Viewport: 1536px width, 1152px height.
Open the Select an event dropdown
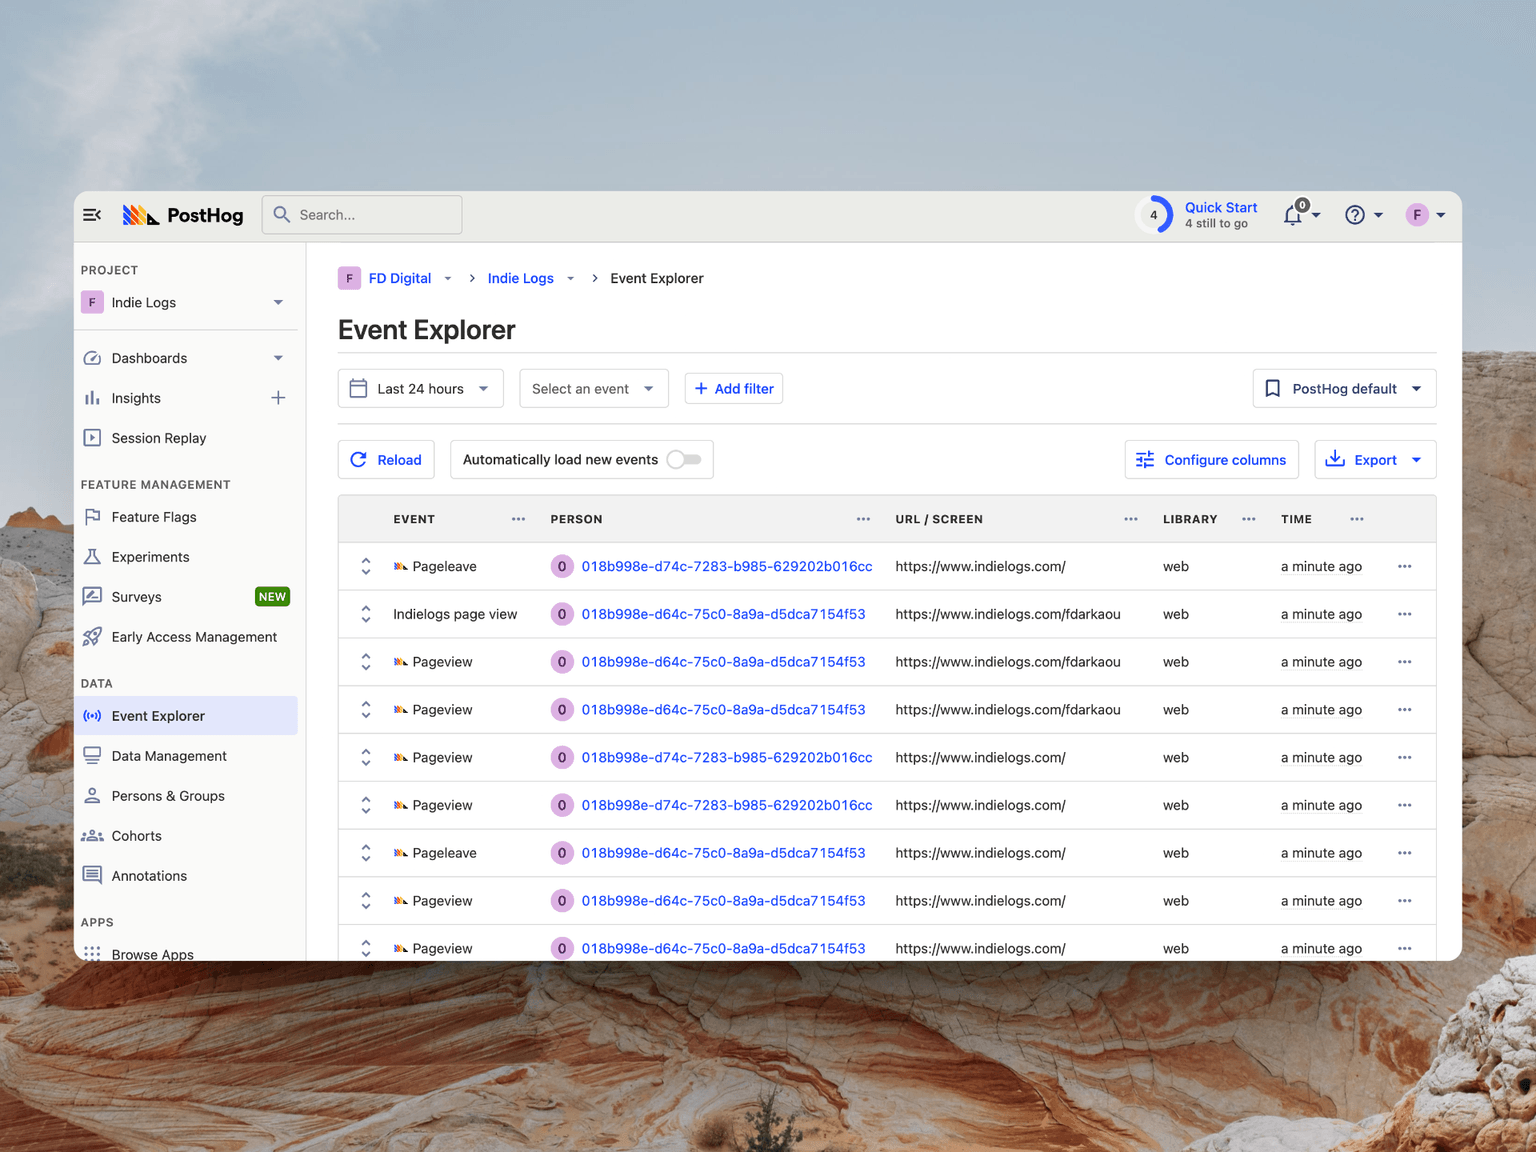pyautogui.click(x=593, y=389)
